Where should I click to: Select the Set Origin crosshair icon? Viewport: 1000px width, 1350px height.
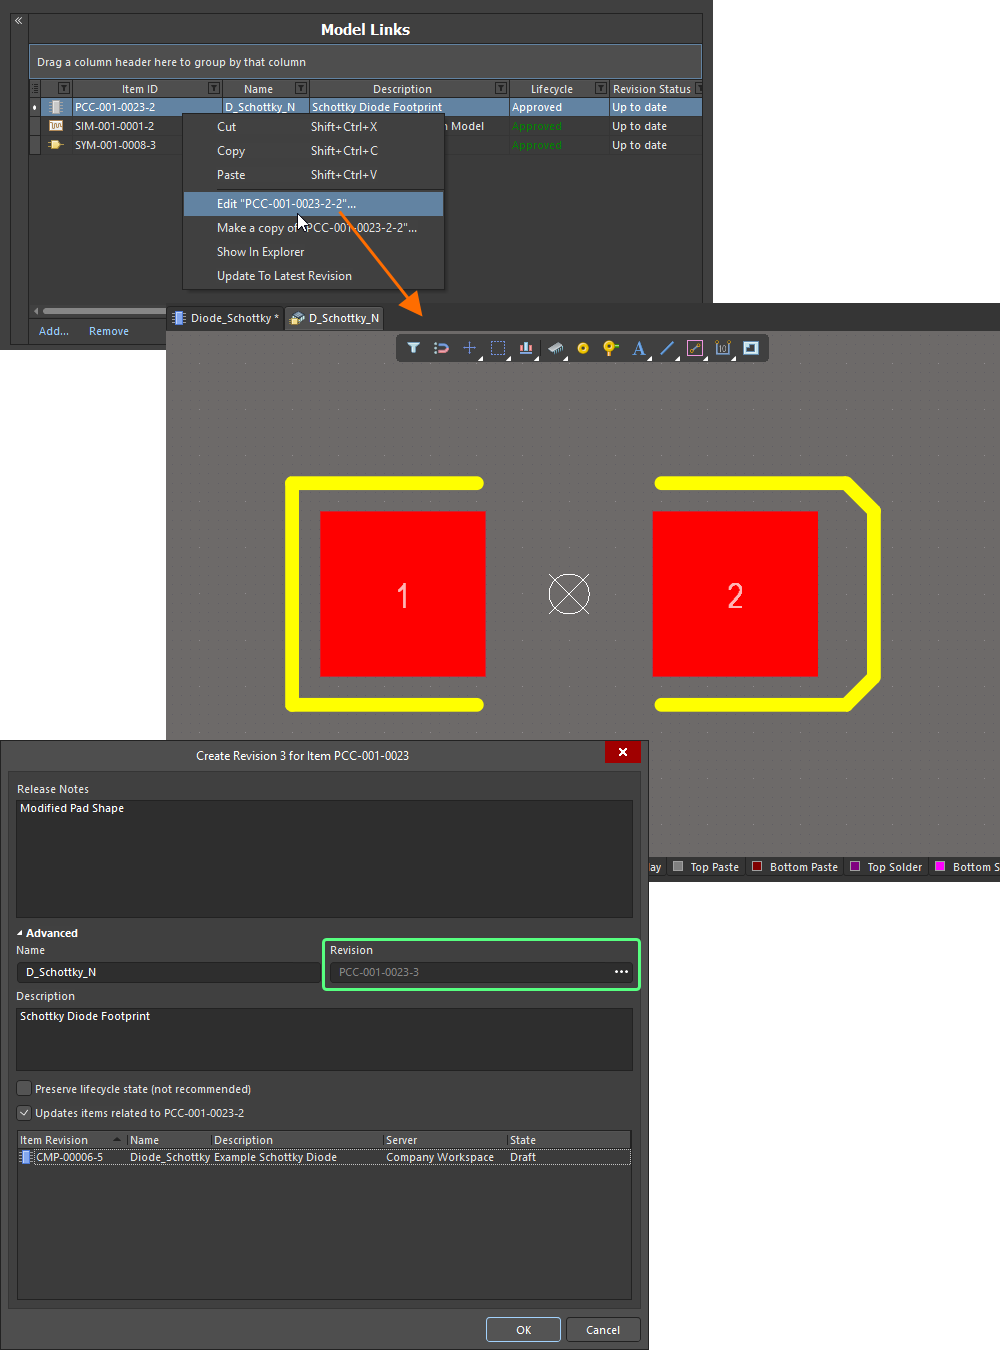(x=469, y=348)
